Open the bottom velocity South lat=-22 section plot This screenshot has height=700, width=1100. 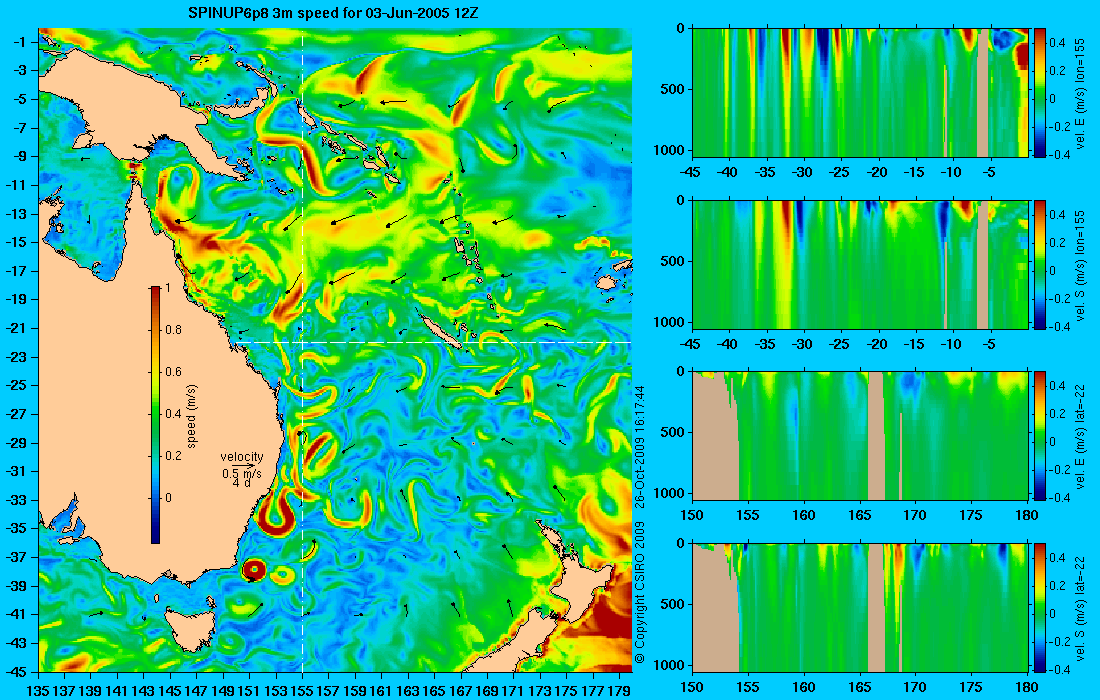pyautogui.click(x=859, y=607)
